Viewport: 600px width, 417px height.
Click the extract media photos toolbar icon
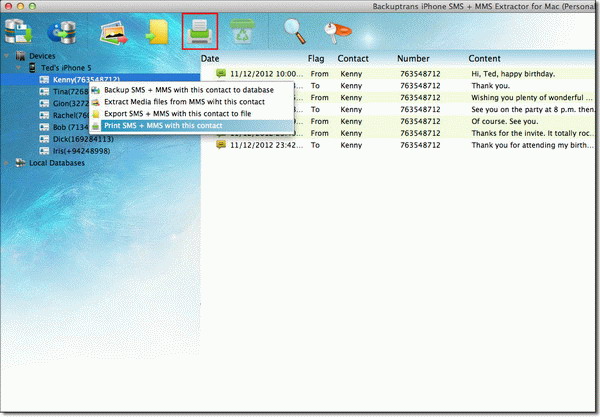(x=113, y=33)
